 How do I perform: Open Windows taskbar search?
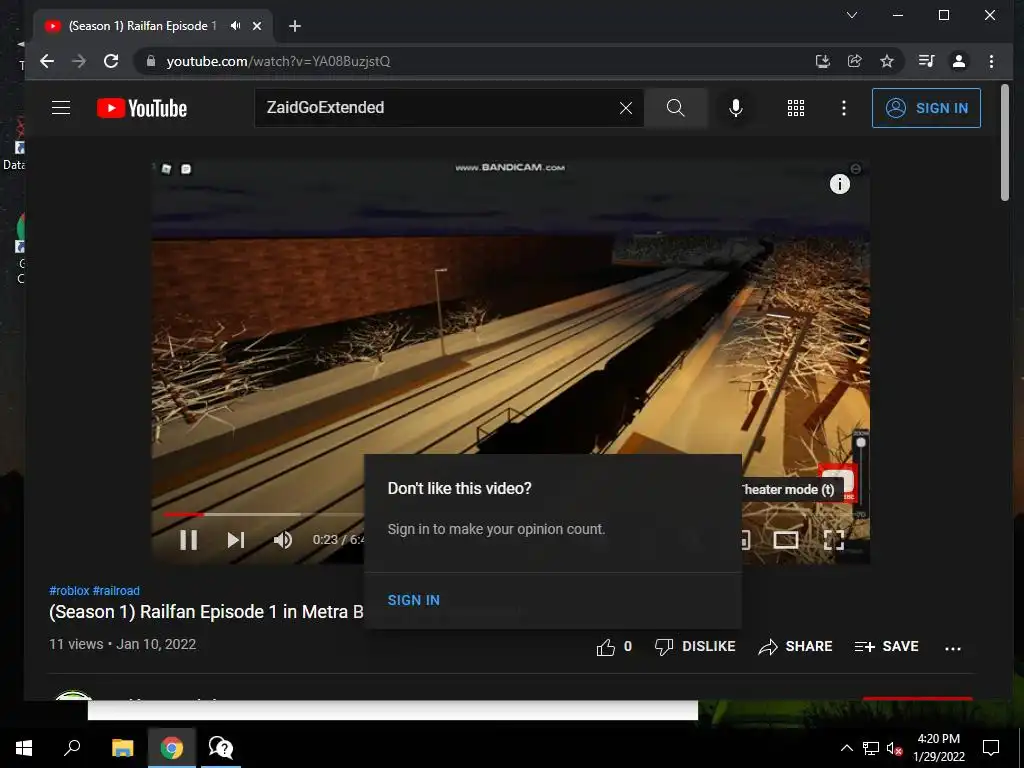[72, 748]
